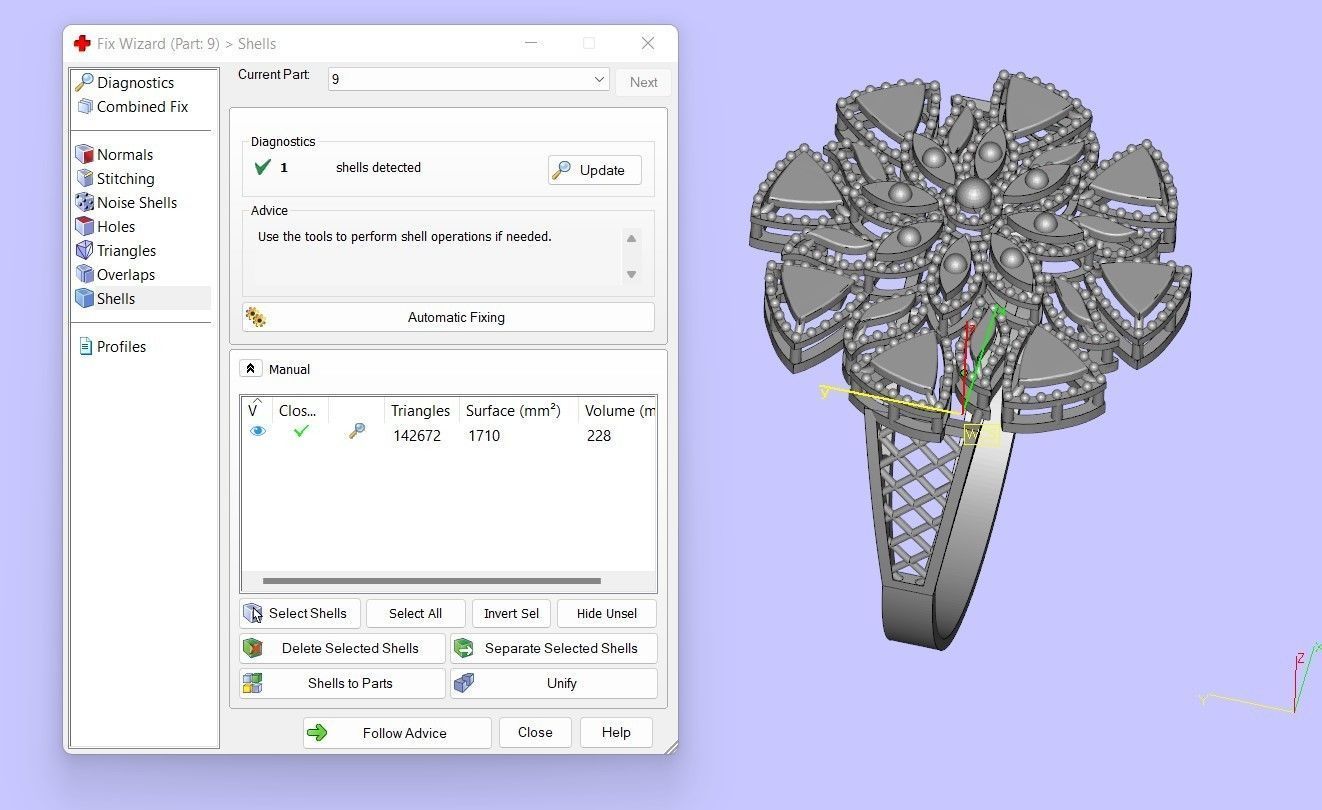The height and width of the screenshot is (810, 1322).
Task: Open the Triangles page
Action: 126,251
